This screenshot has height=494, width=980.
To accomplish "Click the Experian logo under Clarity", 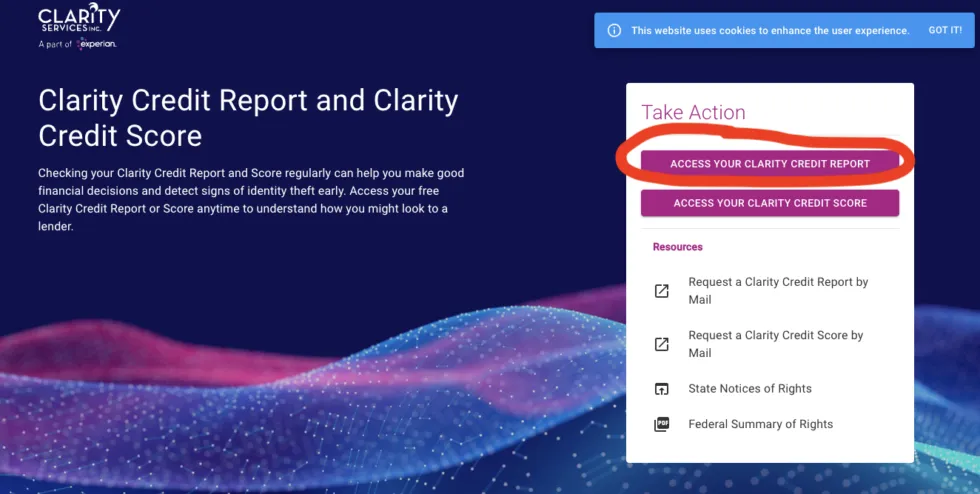I will click(96, 44).
